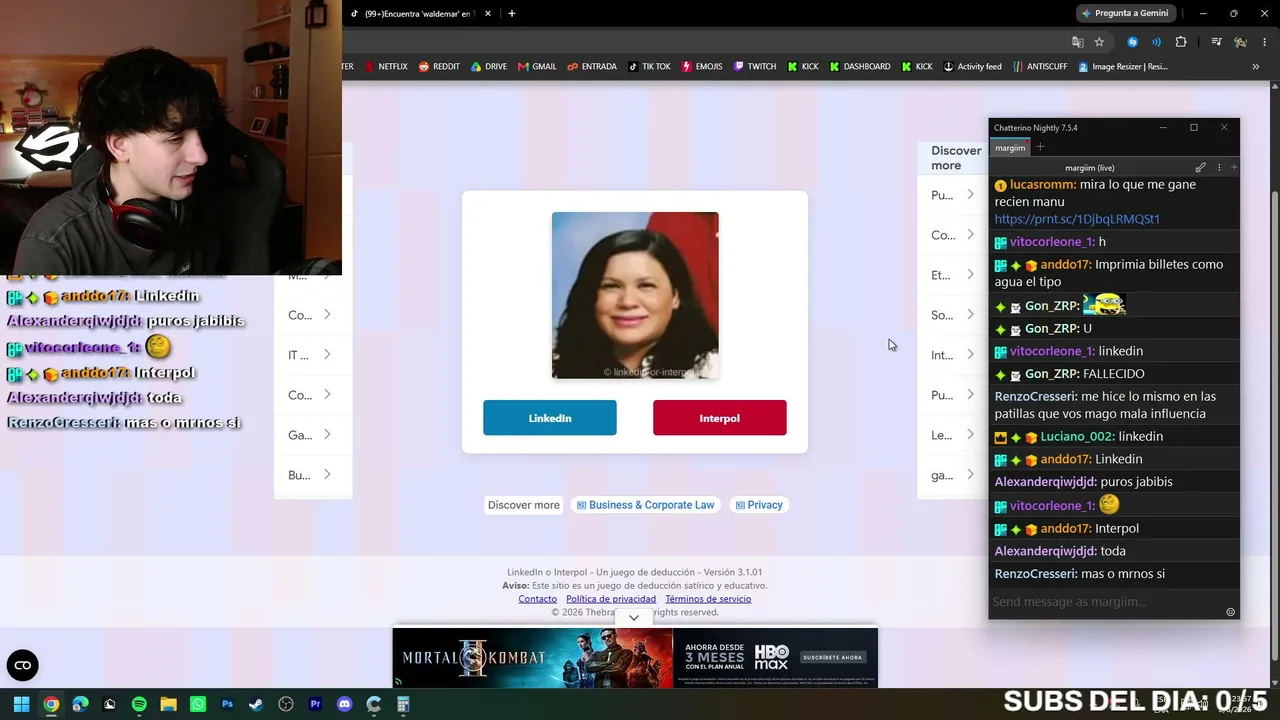Open the DASHBOARD bookmark
The width and height of the screenshot is (1280, 720).
click(x=859, y=67)
